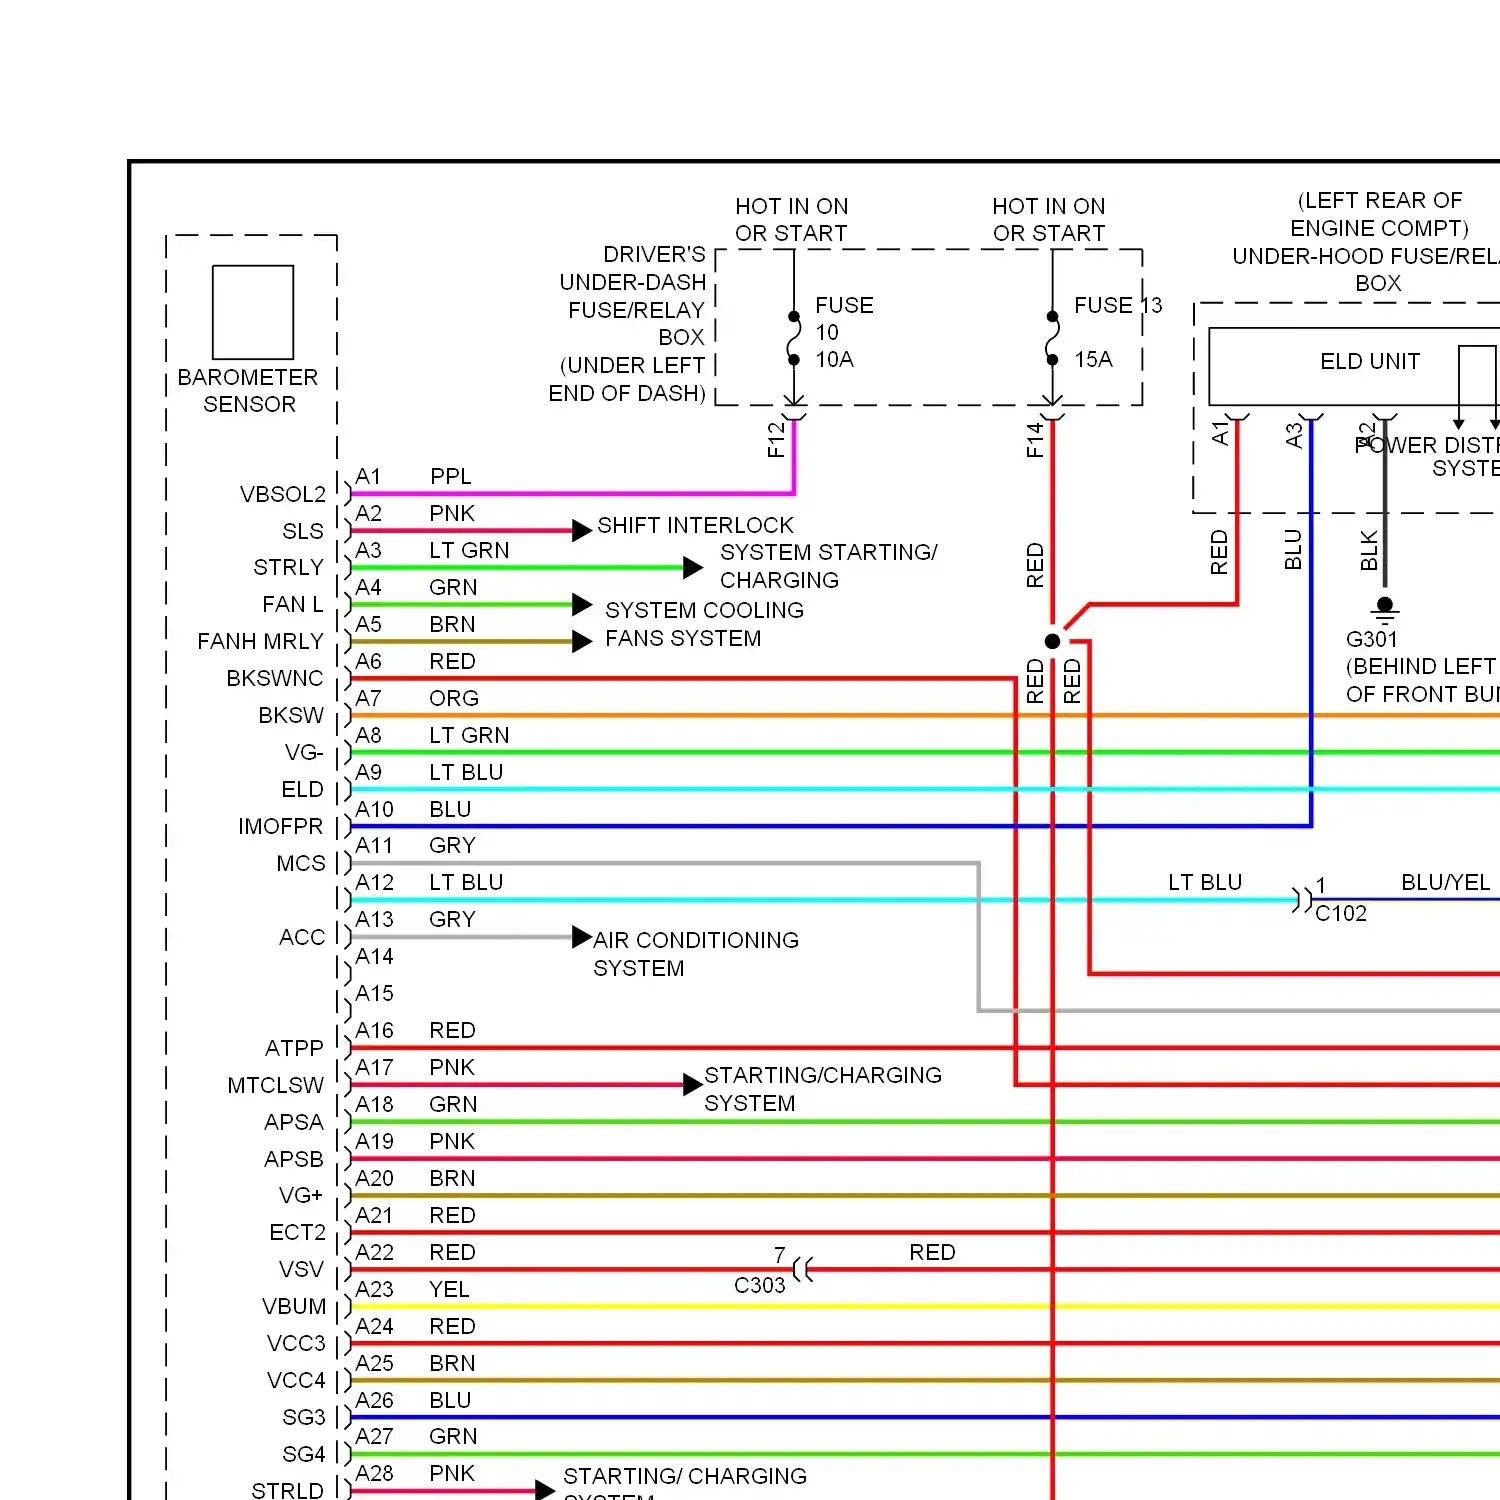Click the ECT2 pin label
This screenshot has width=1500, height=1500.
298,1233
